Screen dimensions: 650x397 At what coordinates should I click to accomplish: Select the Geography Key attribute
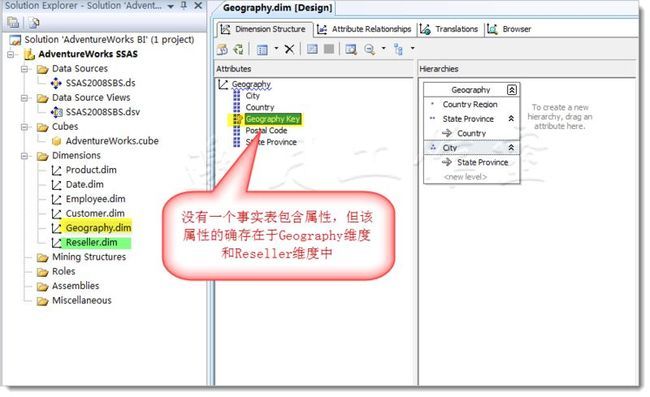(x=273, y=119)
